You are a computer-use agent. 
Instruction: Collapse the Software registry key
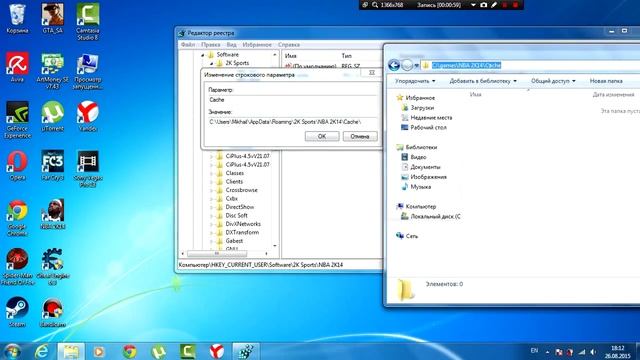point(203,55)
